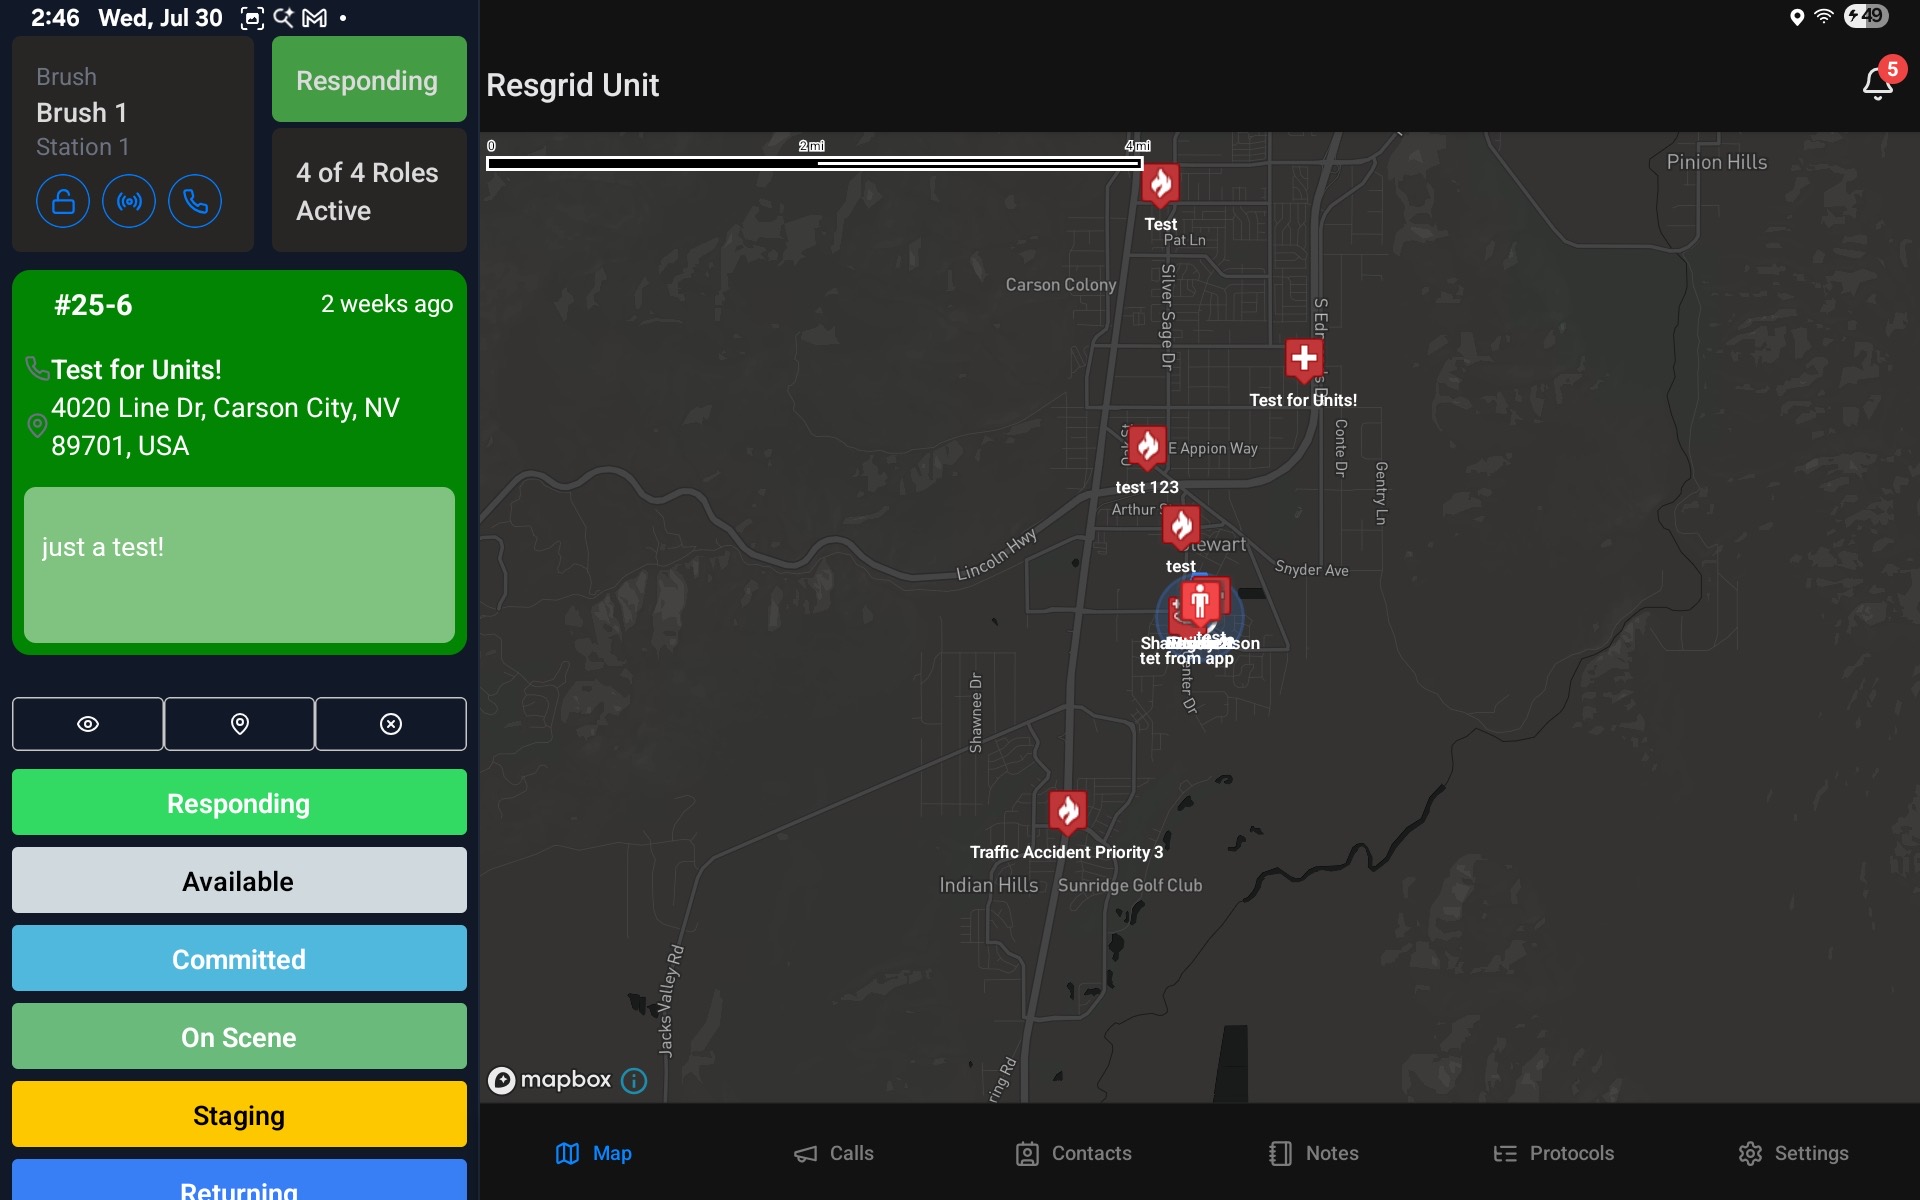The width and height of the screenshot is (1920, 1200).
Task: Click the Gmail notification icon in status bar
Action: coord(315,18)
